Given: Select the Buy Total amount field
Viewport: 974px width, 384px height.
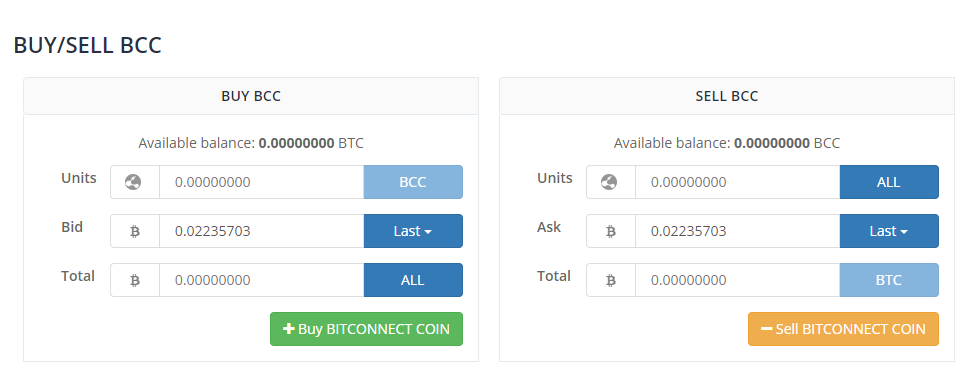Looking at the screenshot, I should pyautogui.click(x=262, y=280).
